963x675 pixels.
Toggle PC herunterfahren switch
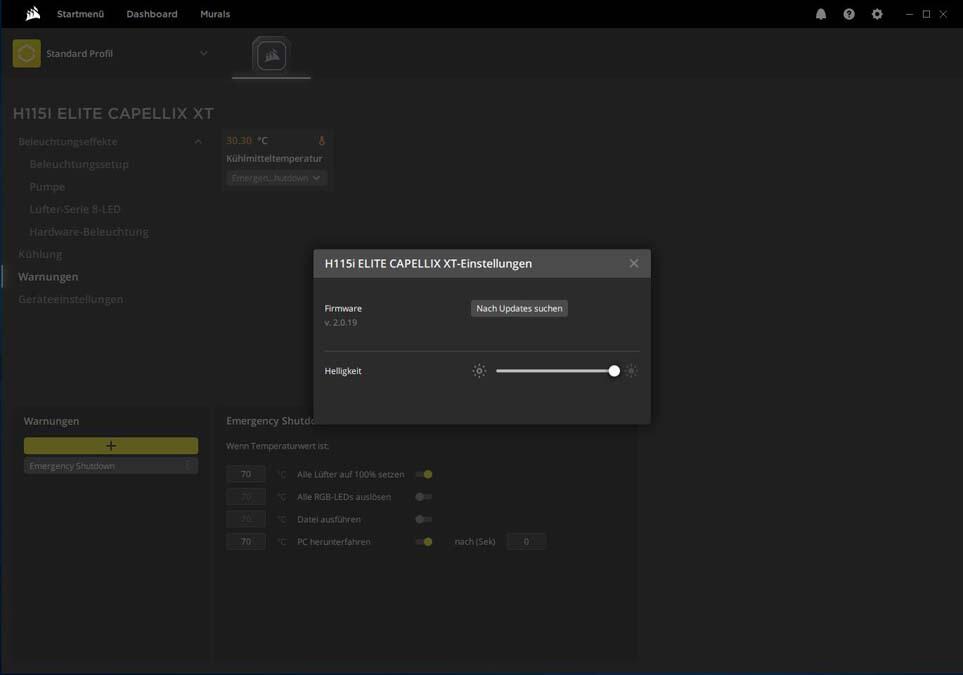point(424,542)
